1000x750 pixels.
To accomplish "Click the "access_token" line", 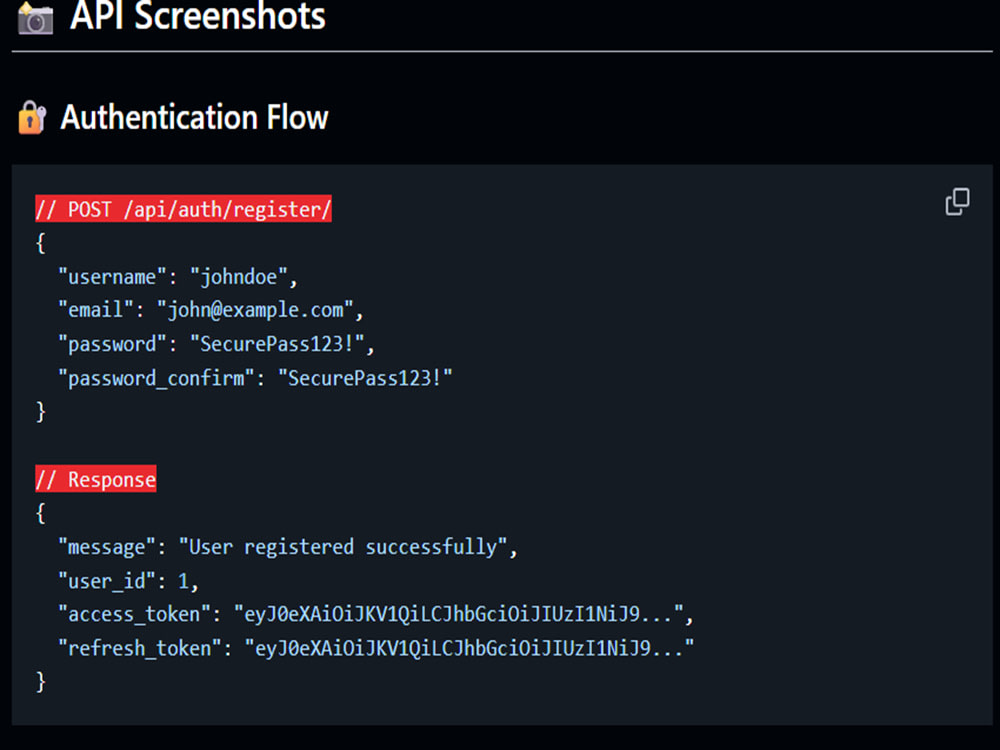I will [376, 614].
